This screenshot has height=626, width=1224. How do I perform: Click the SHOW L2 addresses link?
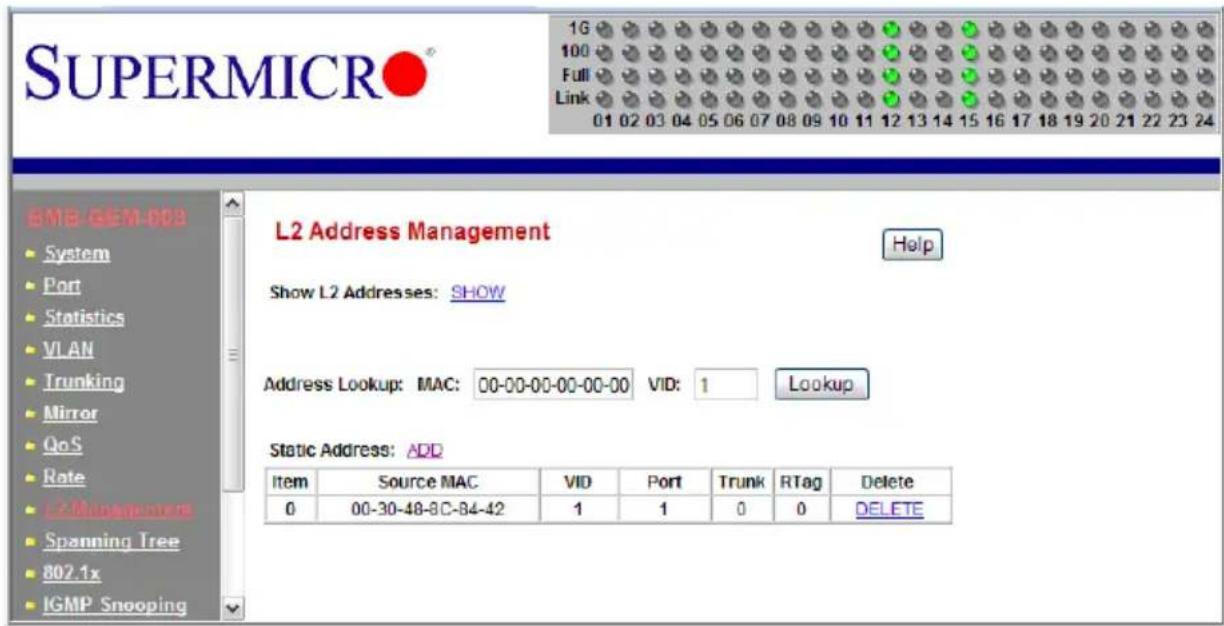(479, 294)
